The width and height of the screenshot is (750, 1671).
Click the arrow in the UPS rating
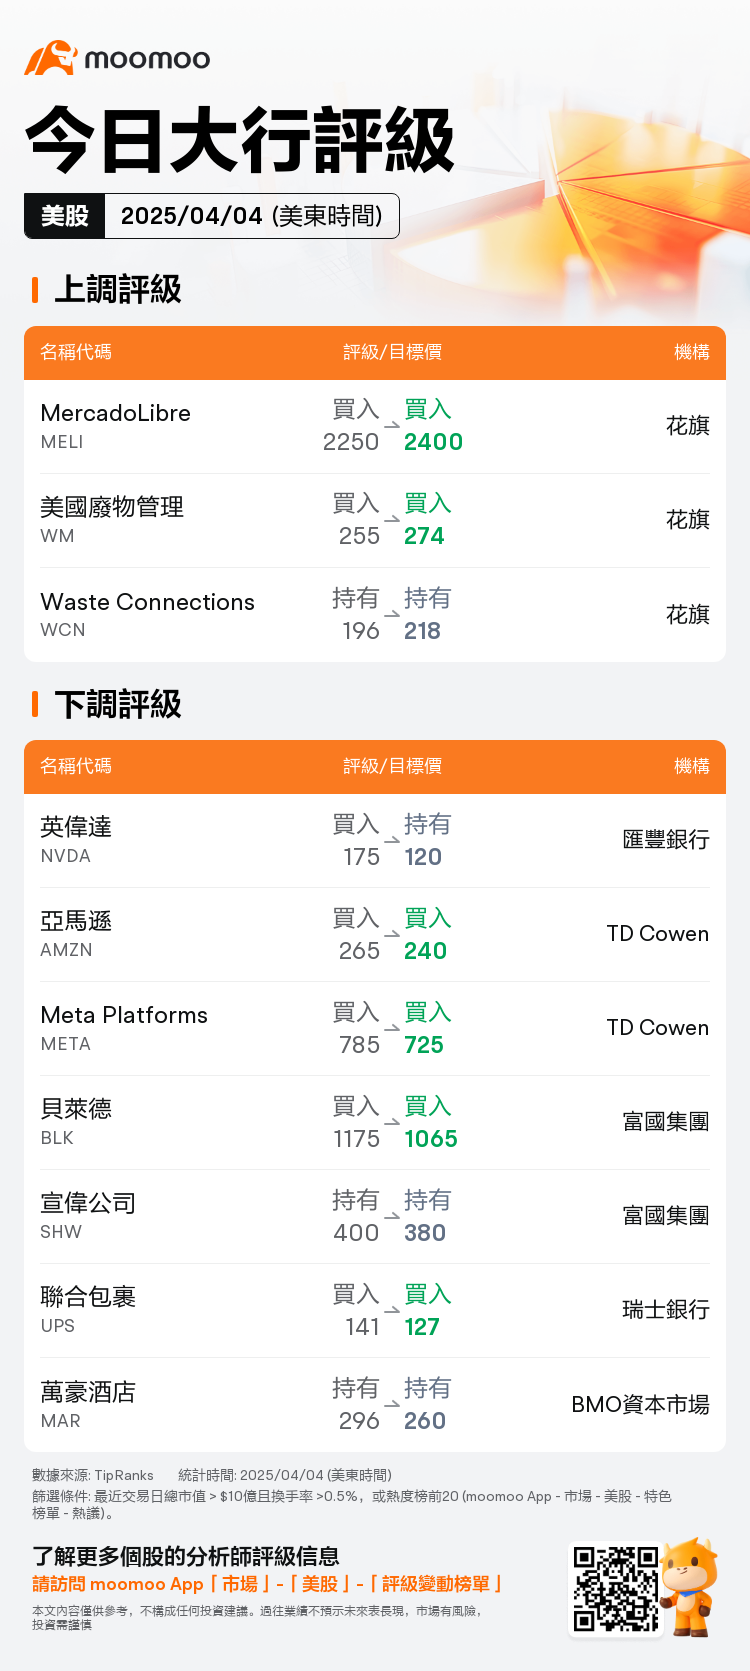[391, 1311]
